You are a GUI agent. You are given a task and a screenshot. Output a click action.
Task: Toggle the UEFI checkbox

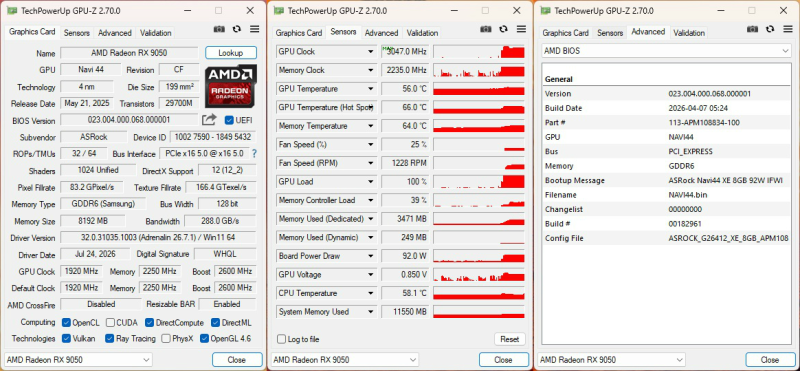229,120
